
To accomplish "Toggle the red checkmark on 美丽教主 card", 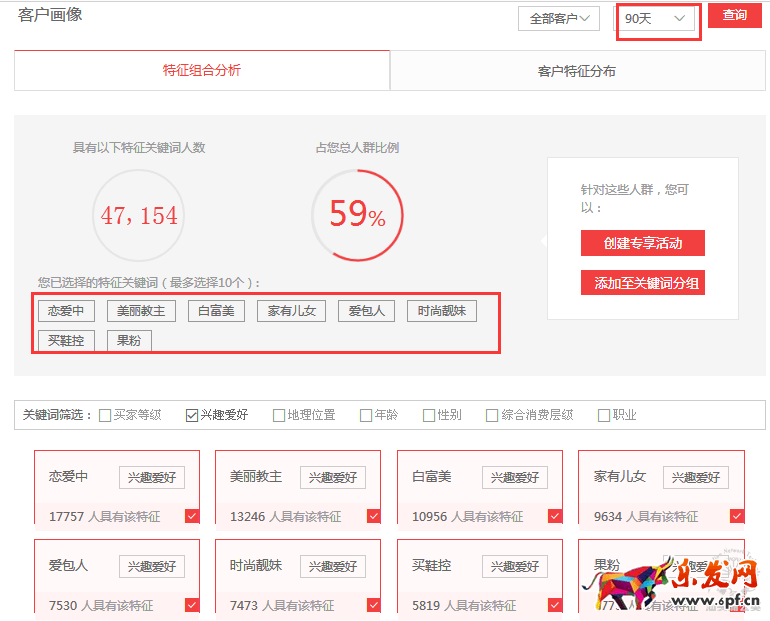I will tap(373, 517).
